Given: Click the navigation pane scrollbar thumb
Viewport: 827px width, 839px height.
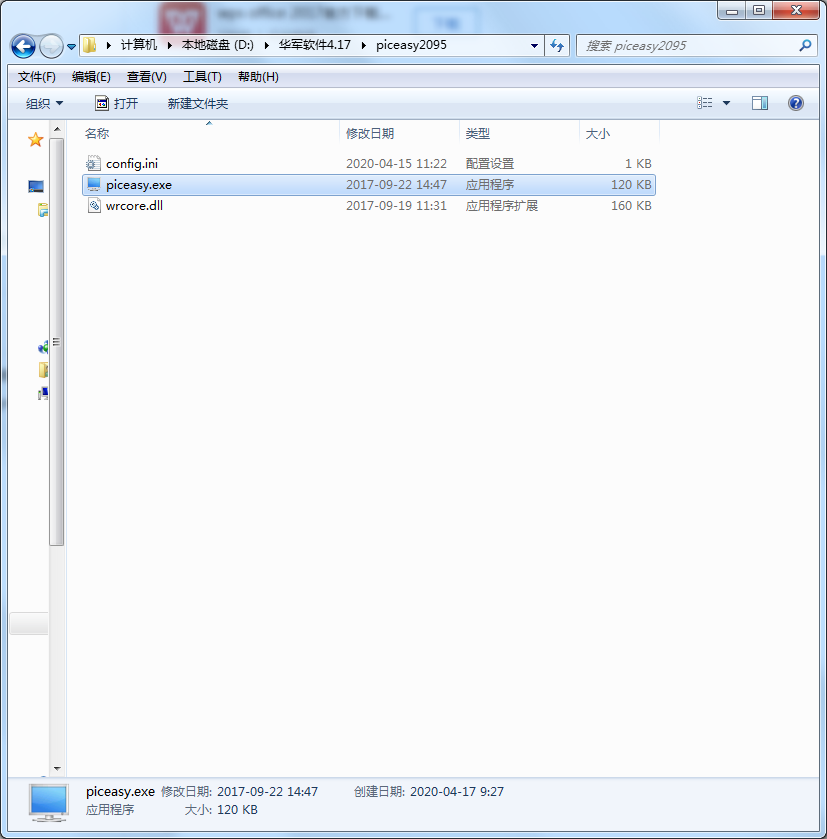Looking at the screenshot, I should point(57,342).
